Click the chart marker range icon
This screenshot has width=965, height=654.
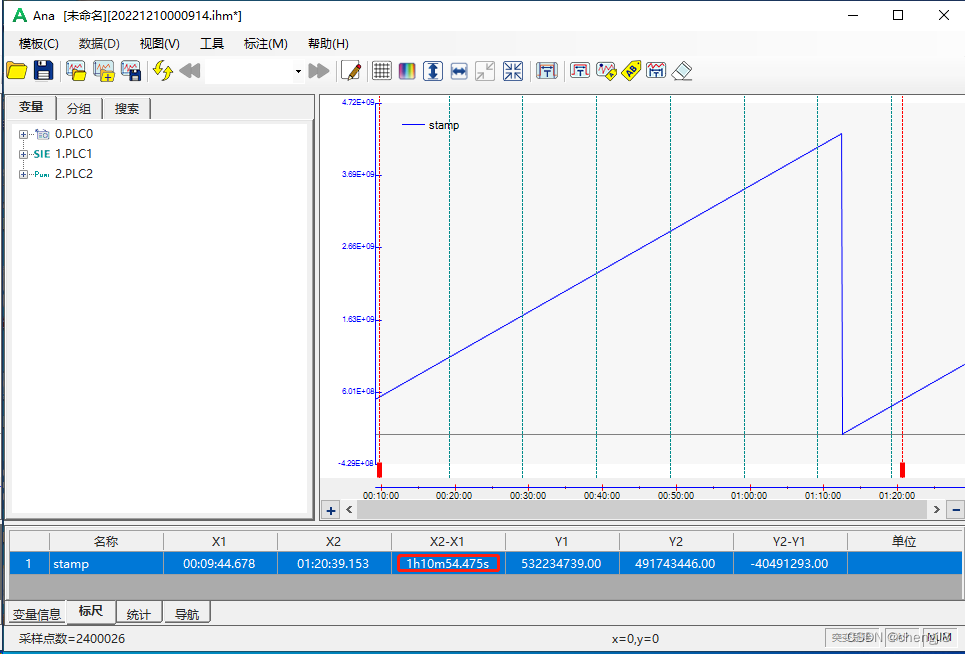pyautogui.click(x=656, y=71)
